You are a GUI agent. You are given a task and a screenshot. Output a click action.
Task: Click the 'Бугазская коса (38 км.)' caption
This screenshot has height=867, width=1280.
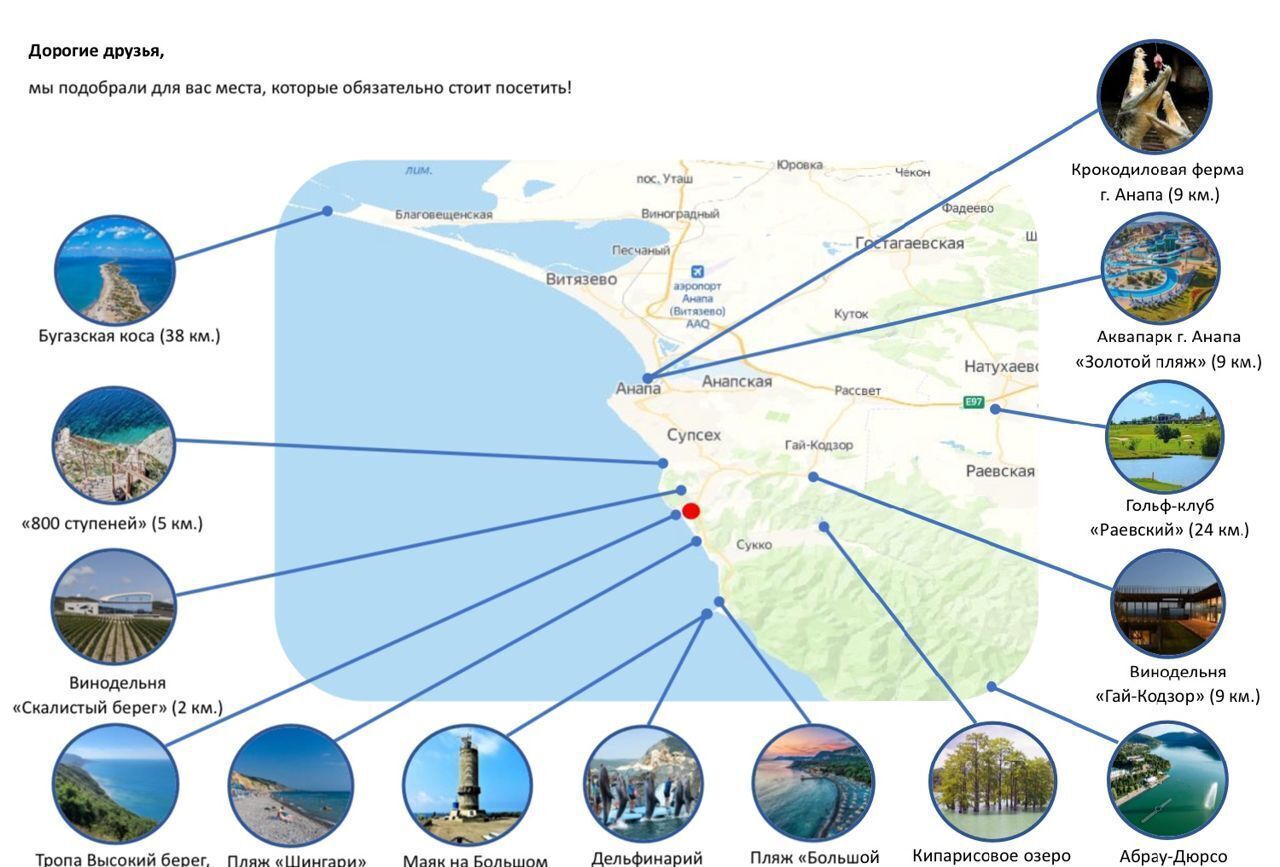click(129, 336)
